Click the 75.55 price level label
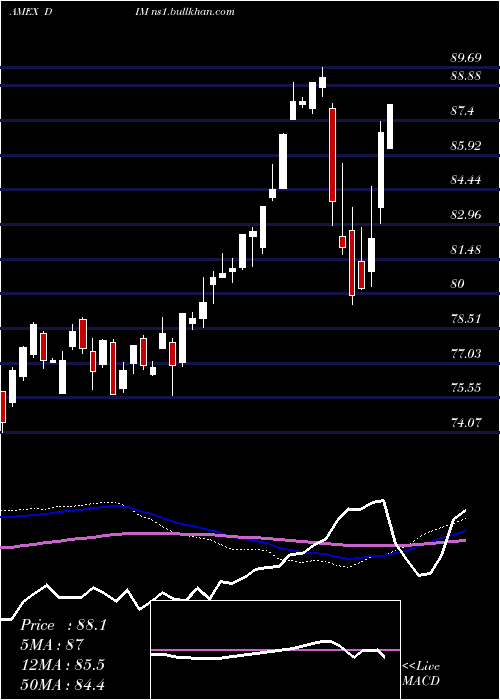The image size is (500, 700). (x=466, y=388)
